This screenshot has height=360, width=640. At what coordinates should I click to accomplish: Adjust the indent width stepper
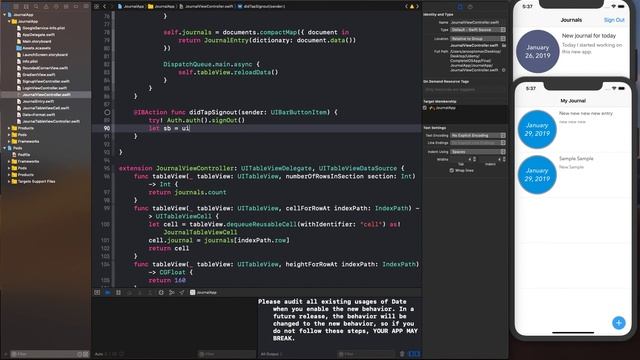[504, 159]
